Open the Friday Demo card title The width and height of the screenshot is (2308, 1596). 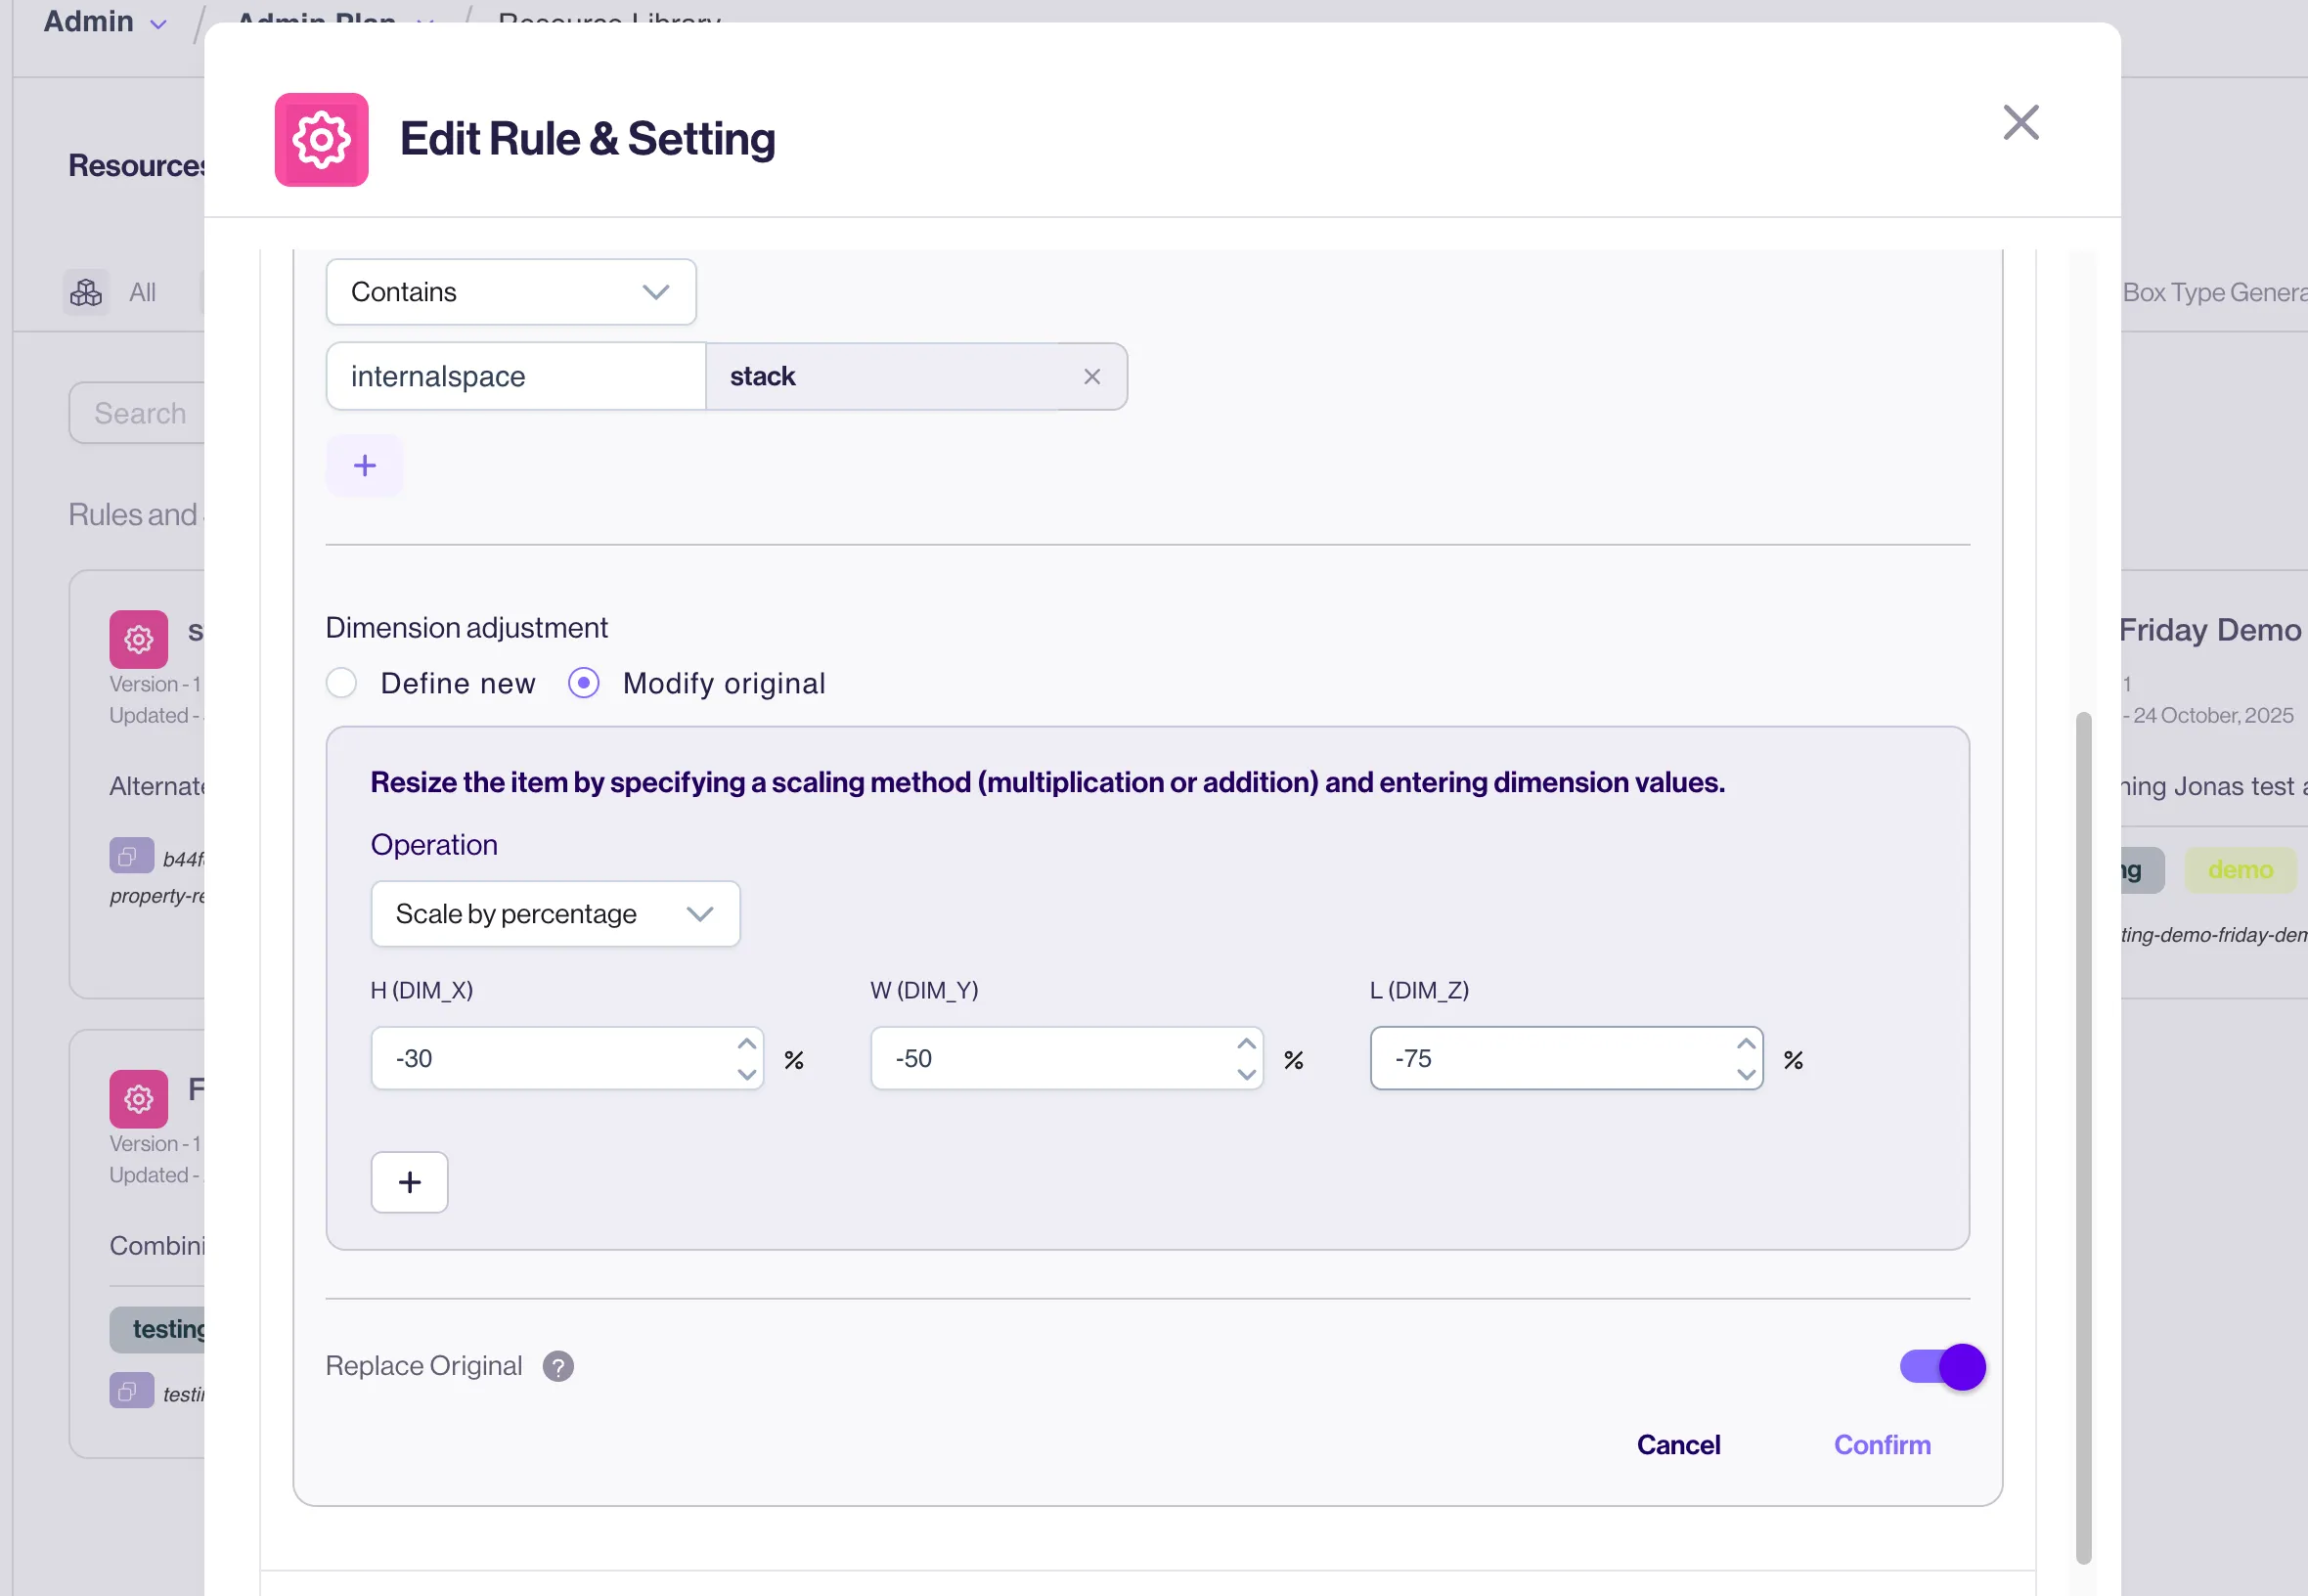click(x=2210, y=630)
